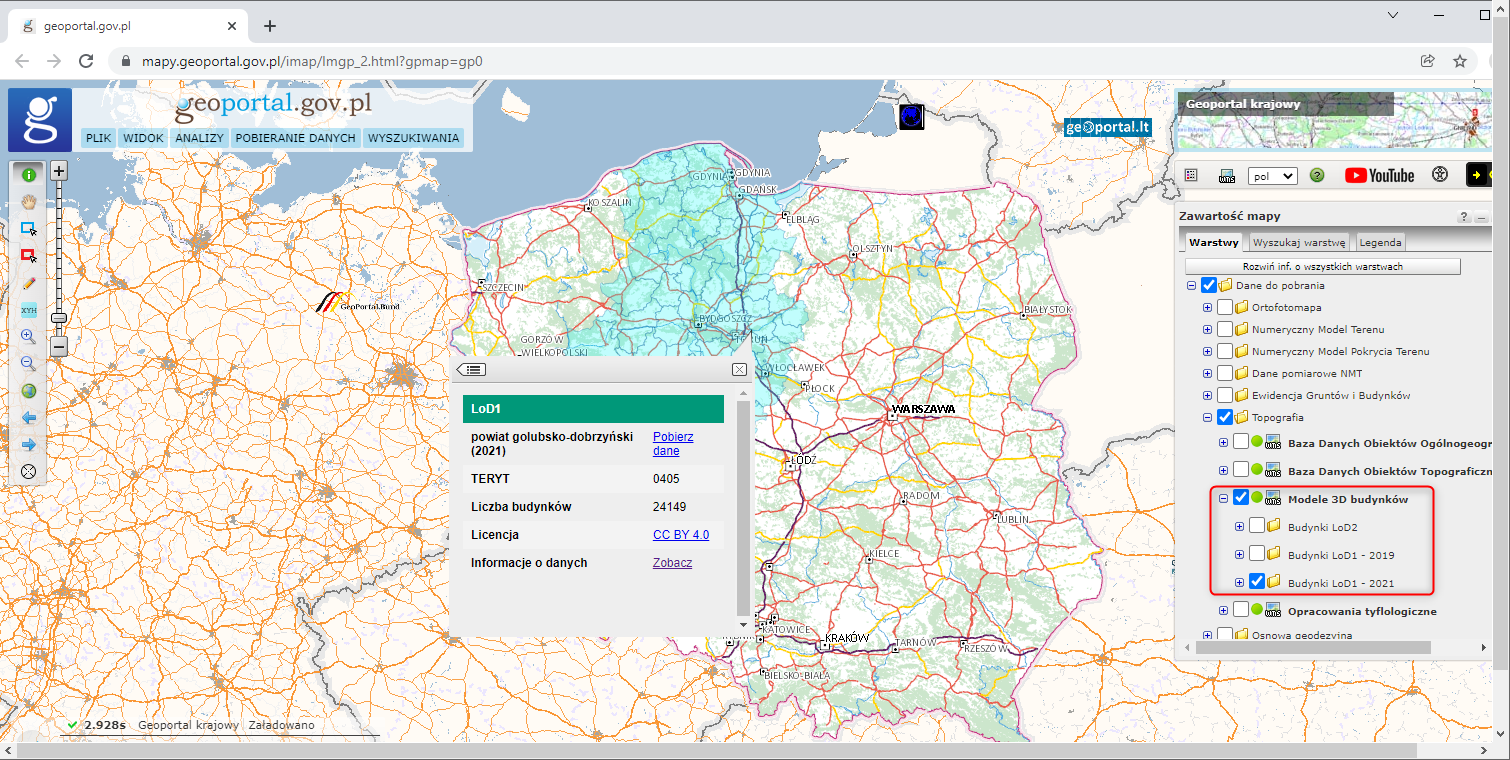Collapse the Modele 3D budynków tree node
Screen dimensions: 1510x760
(1223, 498)
